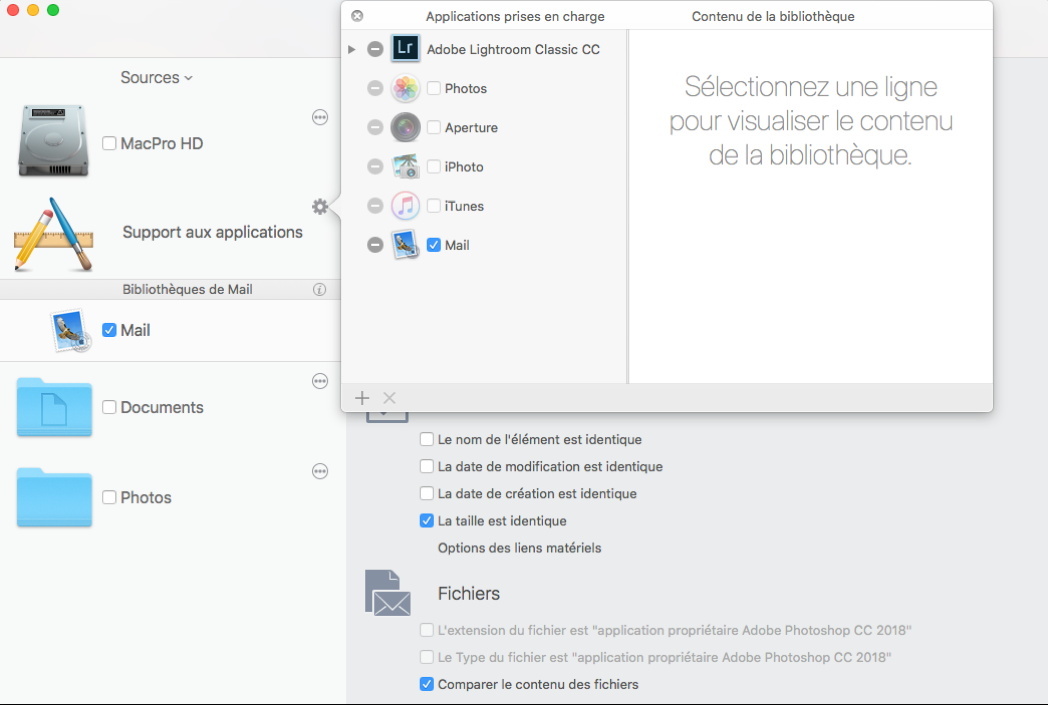Click the remove X button beside plus
The height and width of the screenshot is (705, 1048).
pos(390,398)
